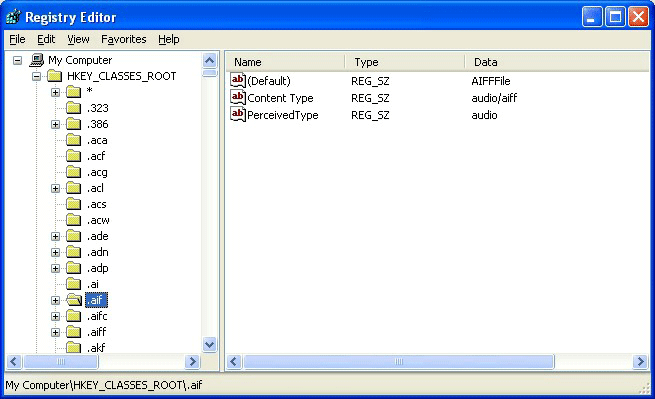655x399 pixels.
Task: Expand the .aifc key
Action: point(55,316)
